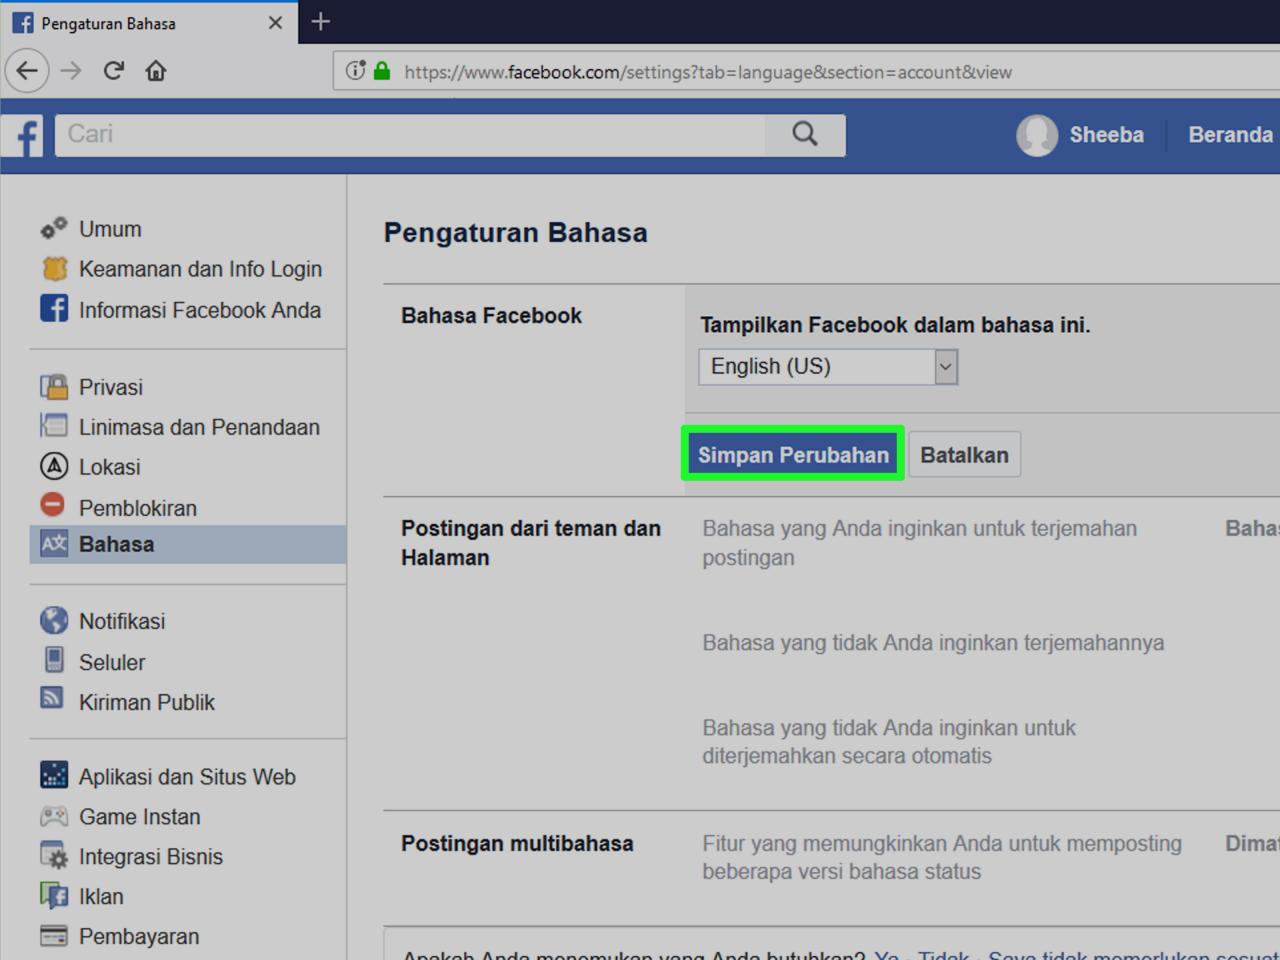Click the site info icon in address bar

coord(355,71)
